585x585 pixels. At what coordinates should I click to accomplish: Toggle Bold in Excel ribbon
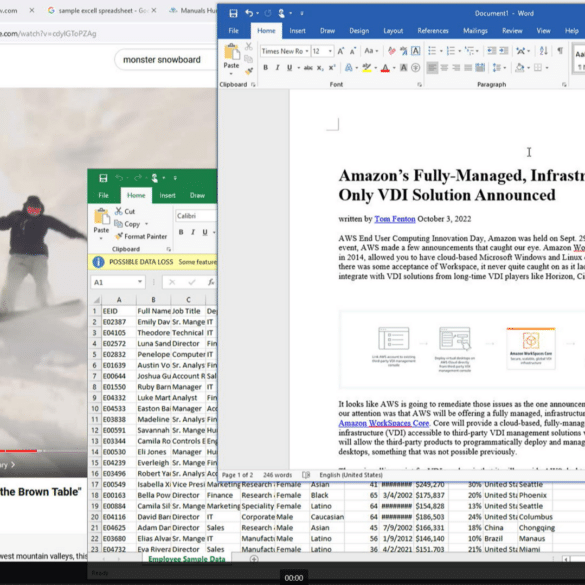click(181, 232)
